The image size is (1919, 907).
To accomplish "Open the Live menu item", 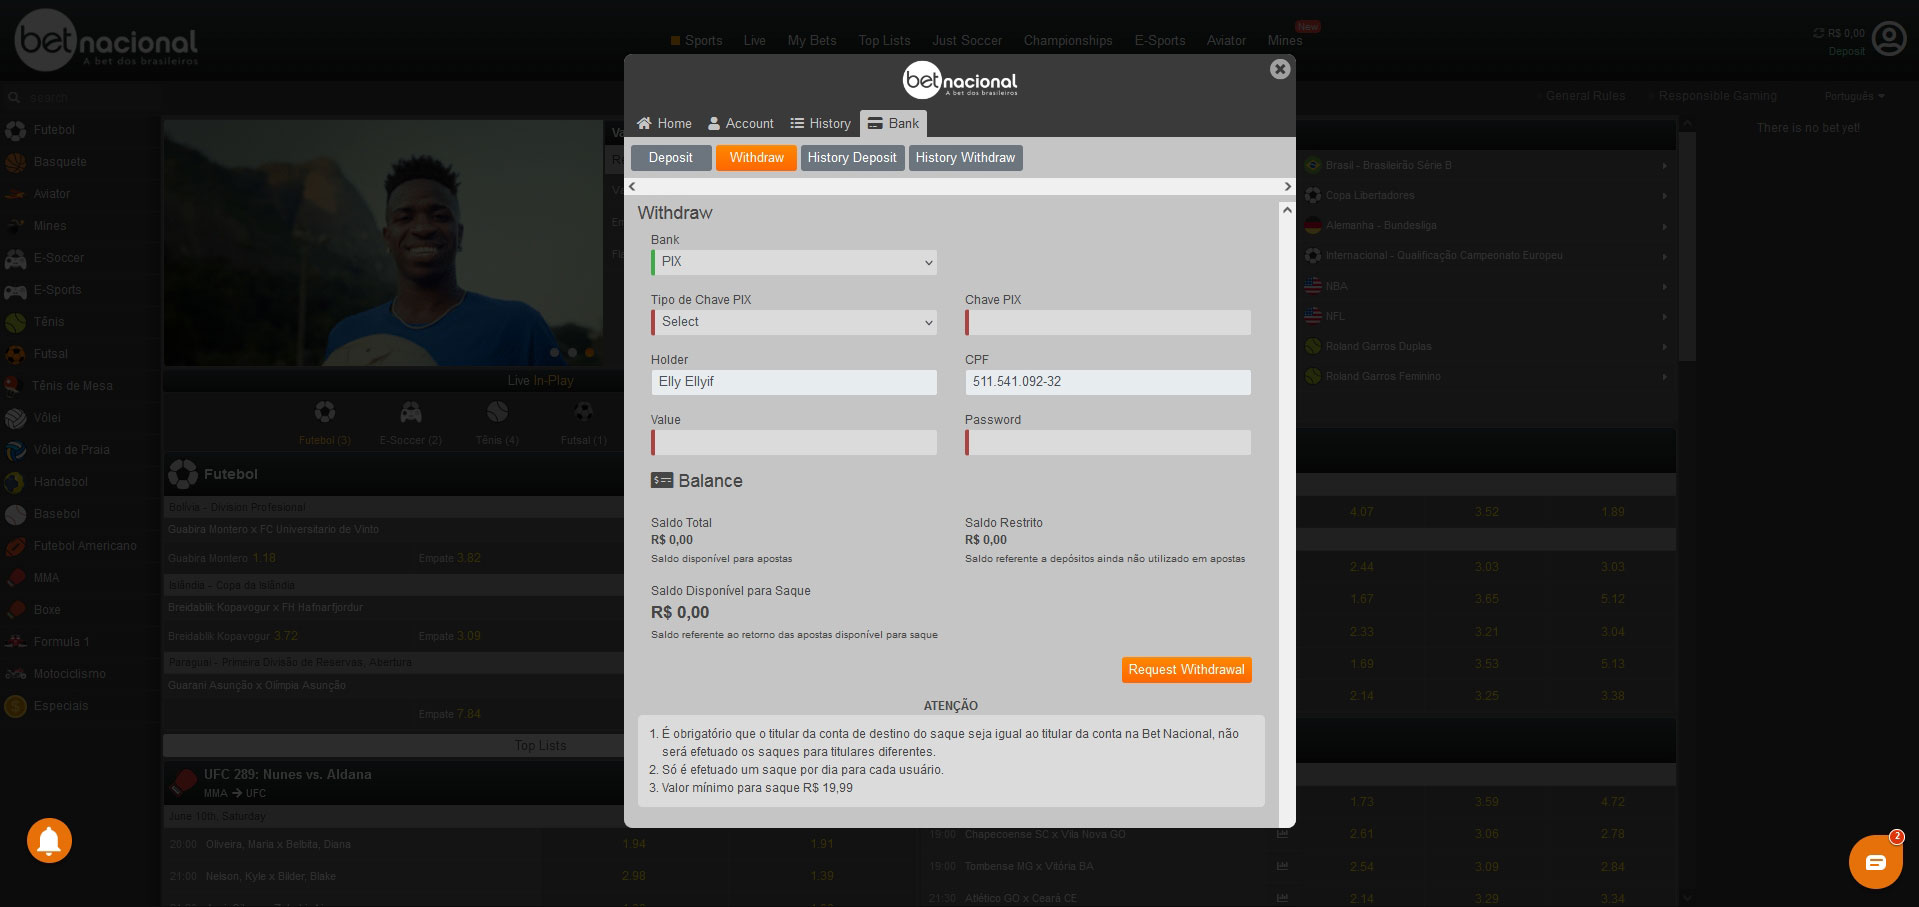I will [755, 41].
